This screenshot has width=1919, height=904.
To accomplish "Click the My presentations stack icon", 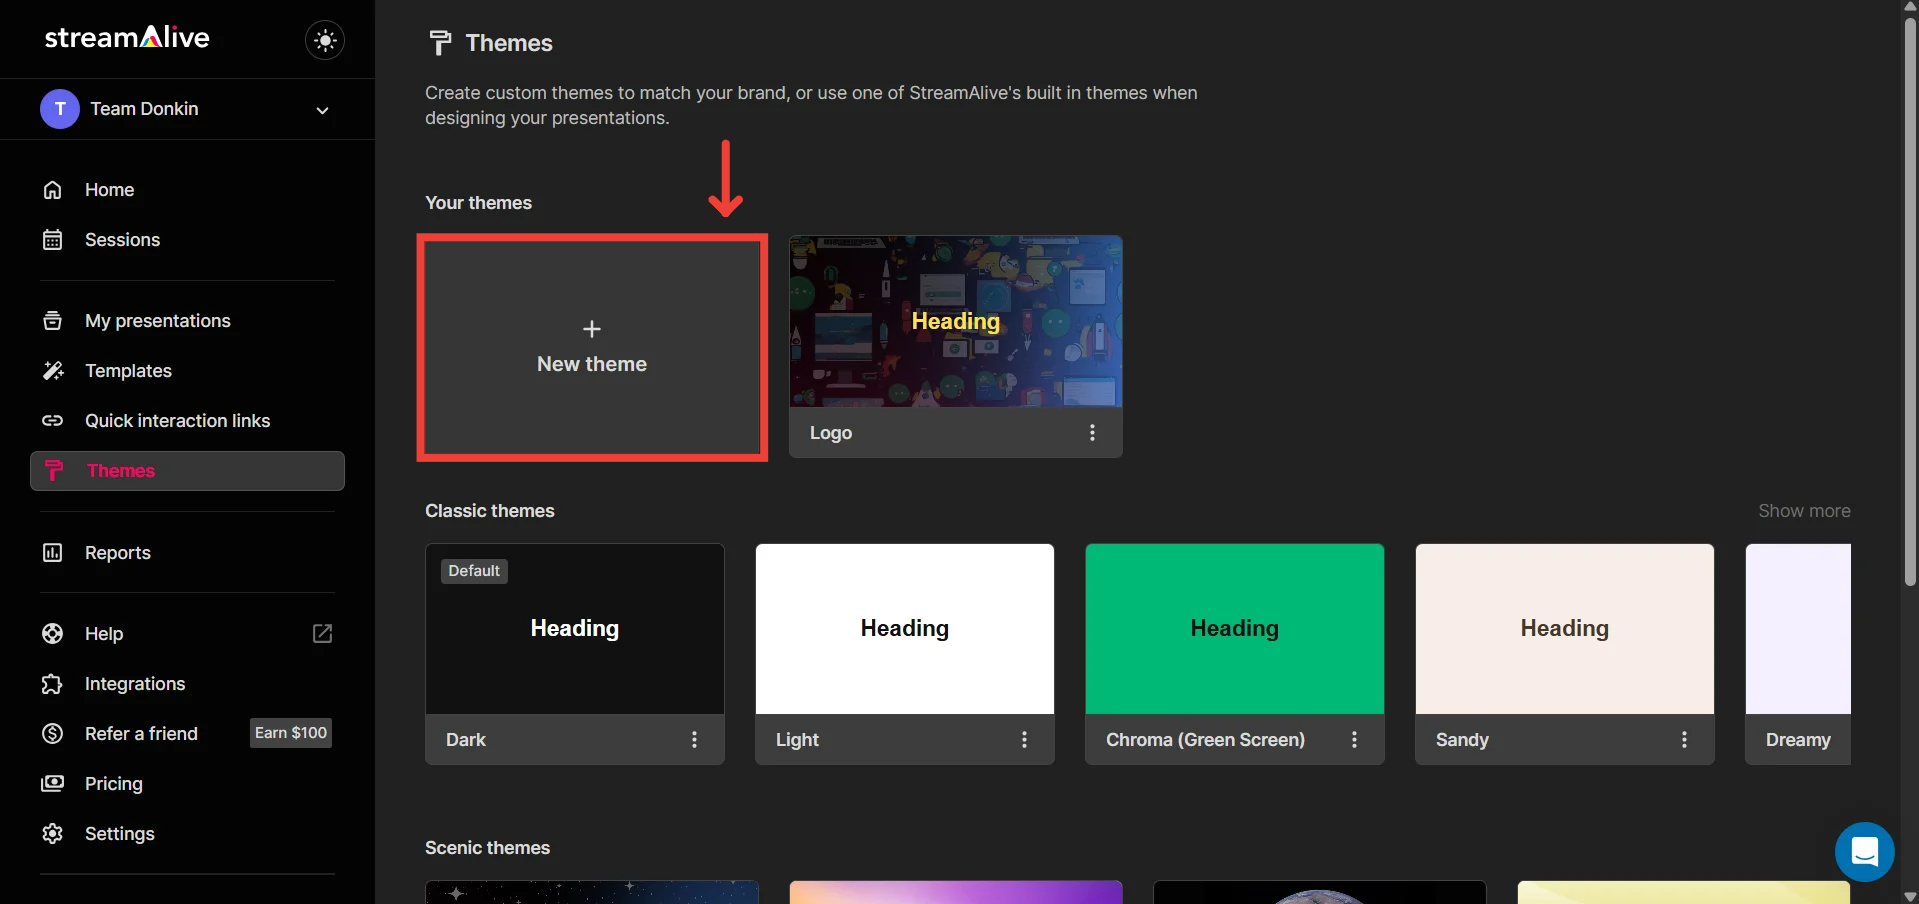I will tap(53, 321).
